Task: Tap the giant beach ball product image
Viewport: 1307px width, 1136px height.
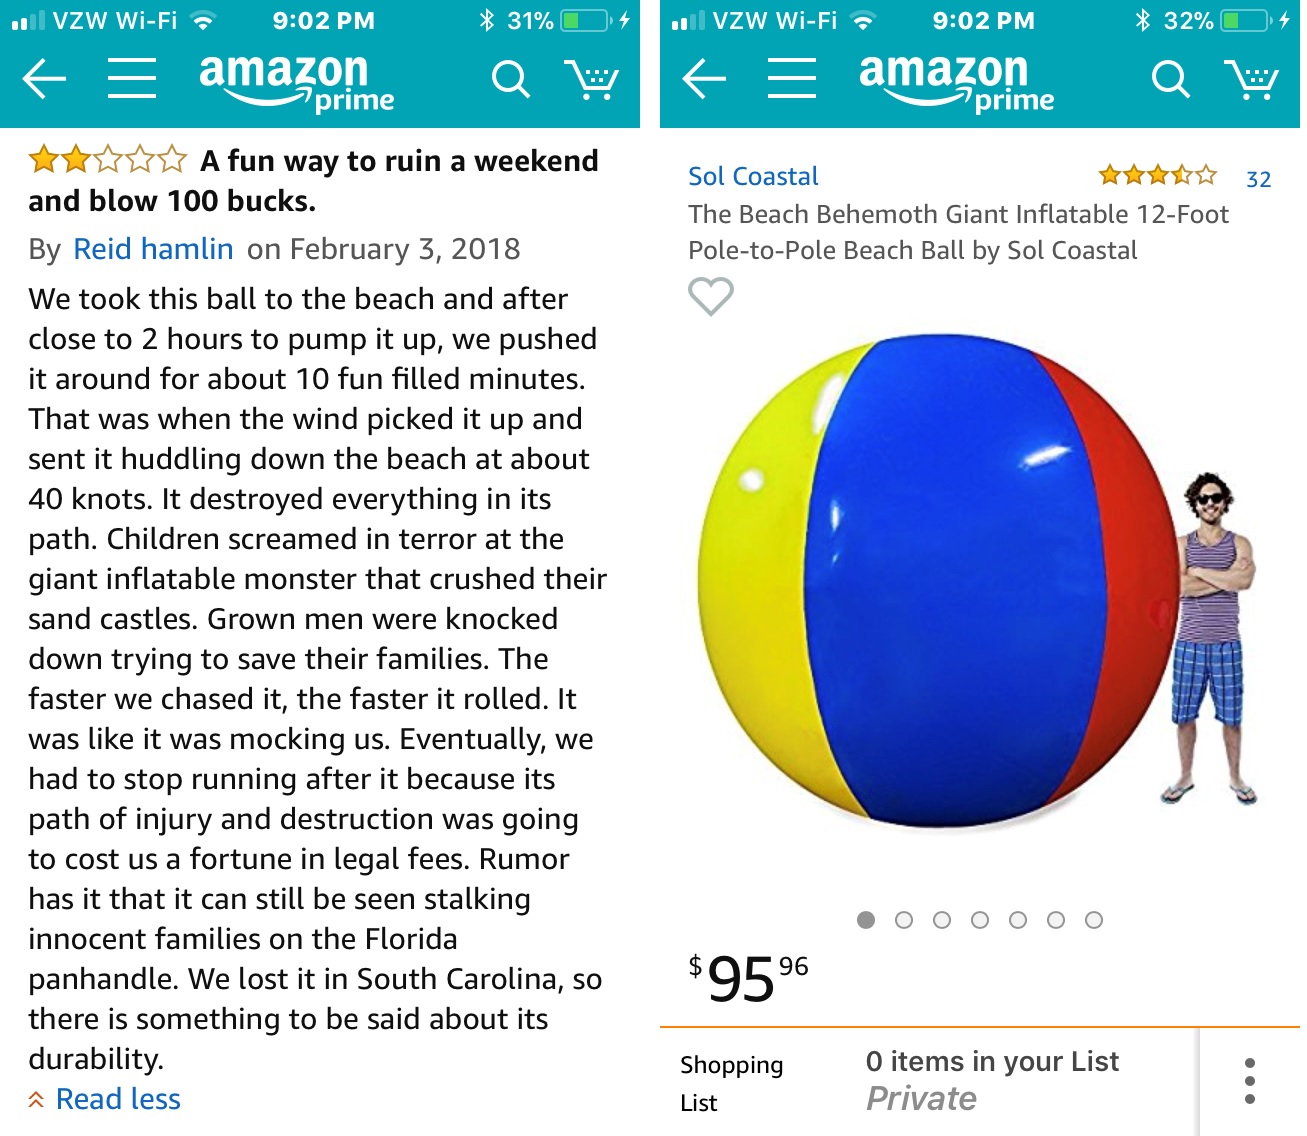Action: (940, 580)
